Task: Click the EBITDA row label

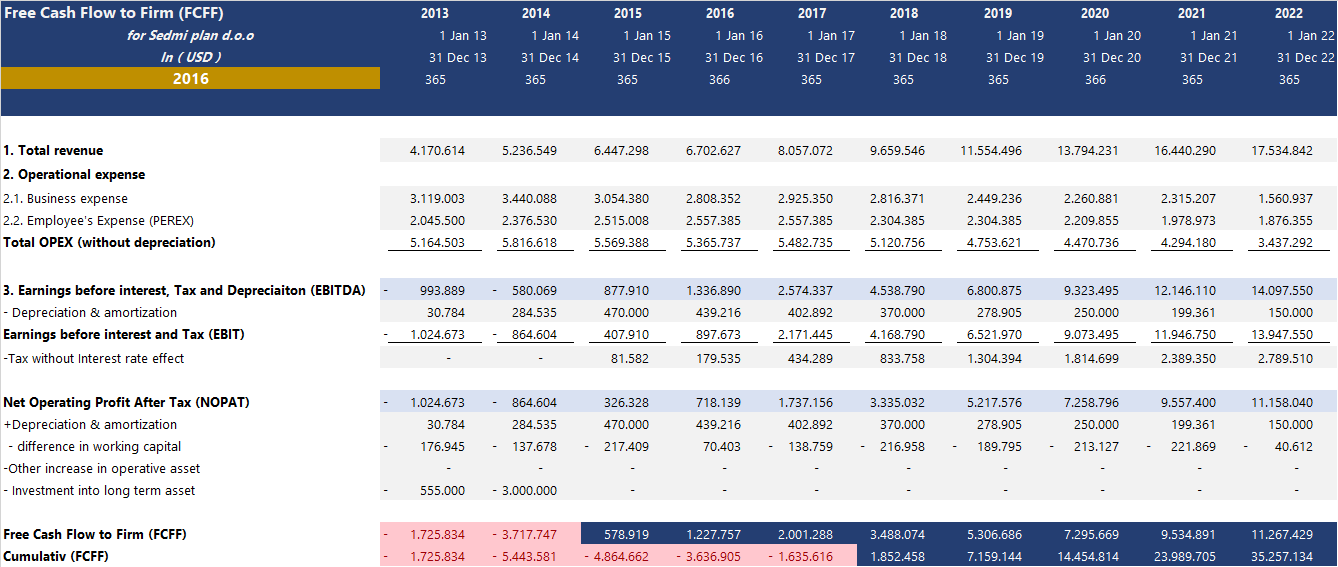Action: click(x=184, y=291)
